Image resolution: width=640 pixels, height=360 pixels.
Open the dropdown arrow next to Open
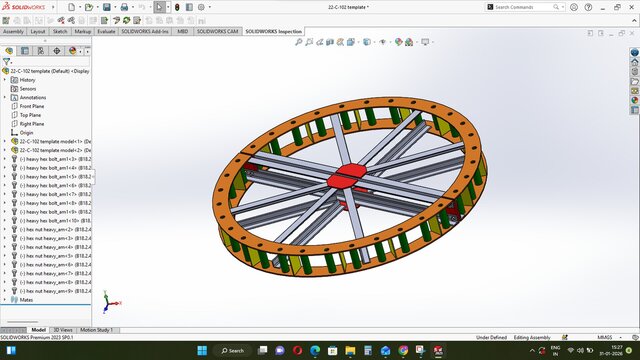coord(97,7)
